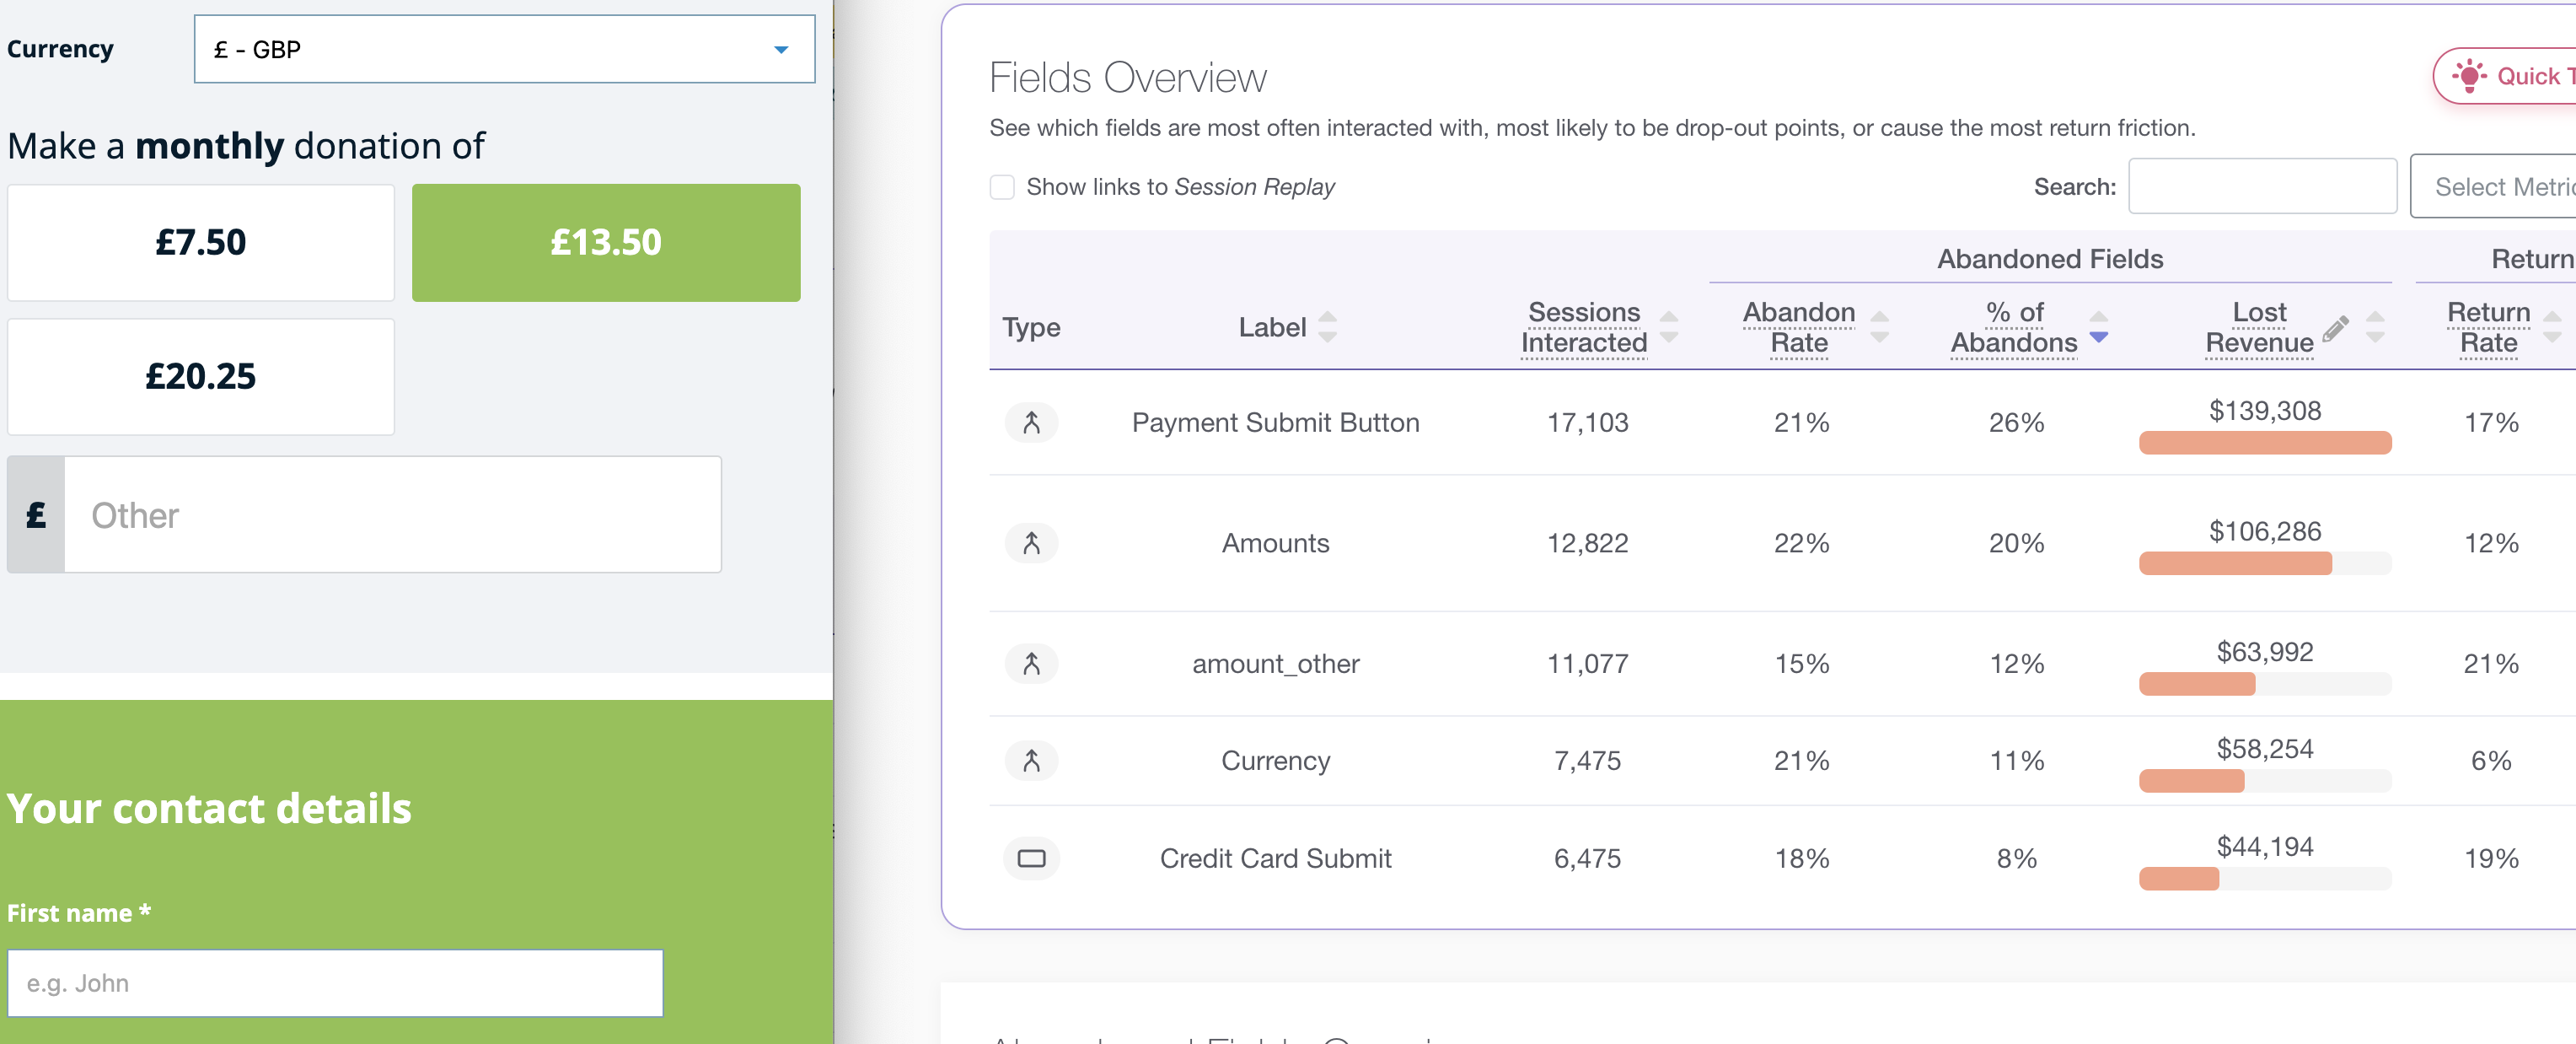2576x1044 pixels.
Task: Click the amount_other row type icon
Action: pos(1031,664)
